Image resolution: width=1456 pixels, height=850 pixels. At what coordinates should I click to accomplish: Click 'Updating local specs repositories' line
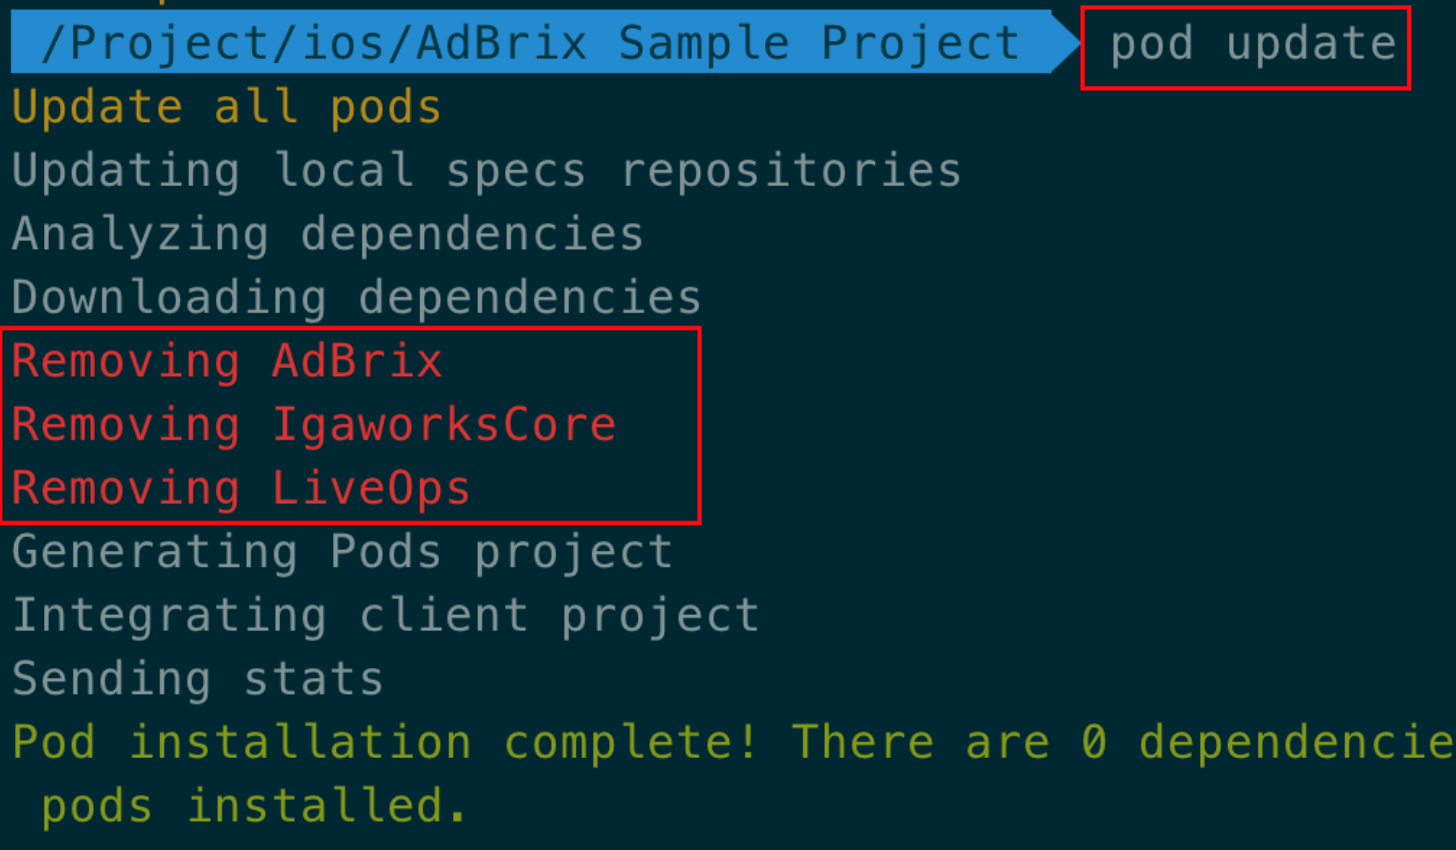pyautogui.click(x=487, y=171)
